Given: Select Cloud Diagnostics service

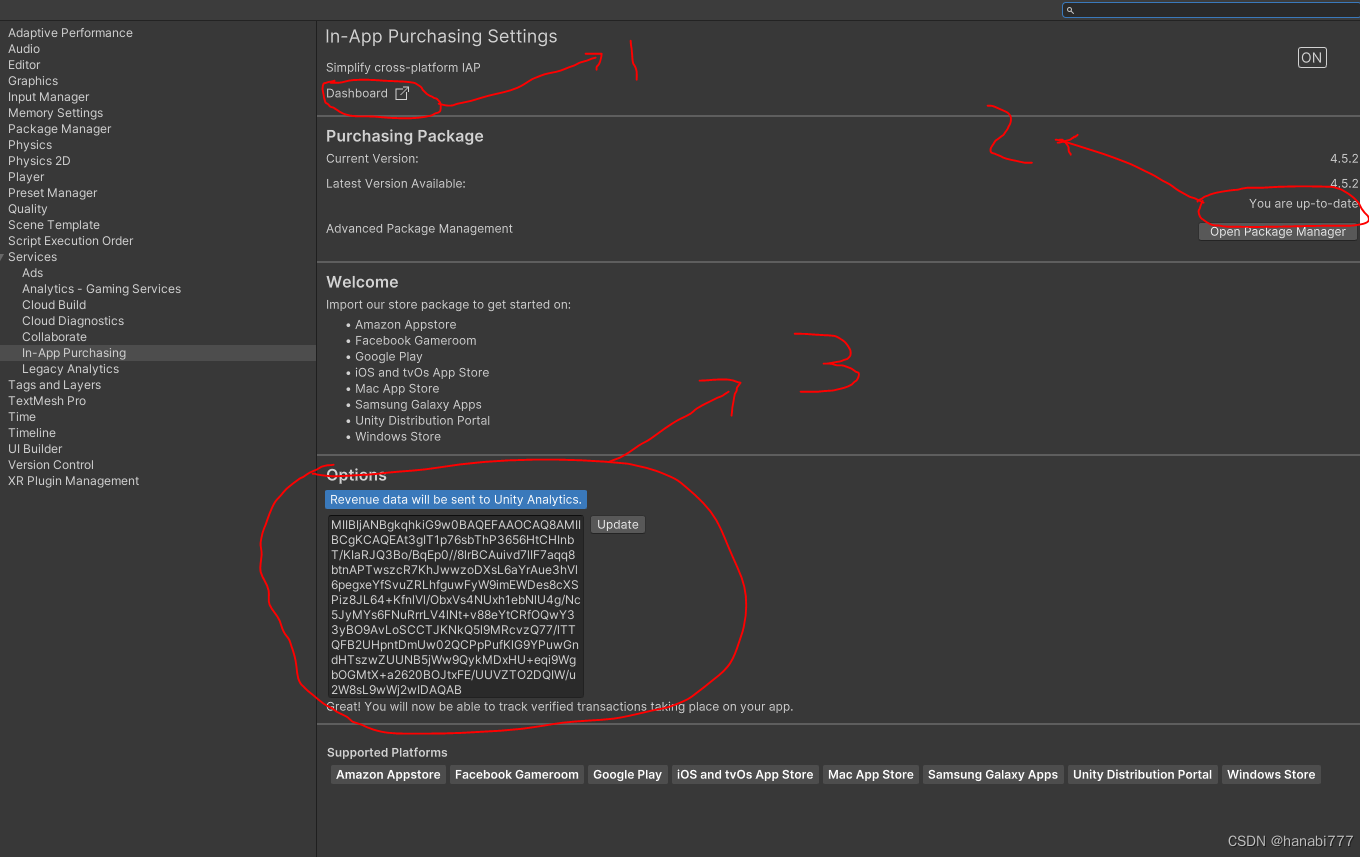Looking at the screenshot, I should pyautogui.click(x=73, y=321).
